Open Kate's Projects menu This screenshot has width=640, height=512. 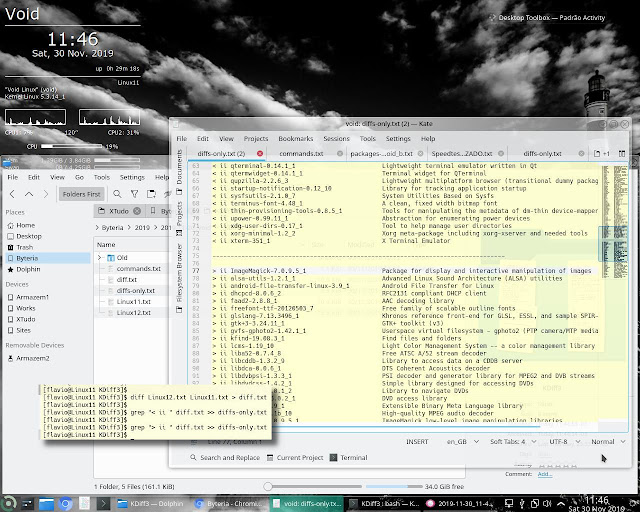coord(256,139)
